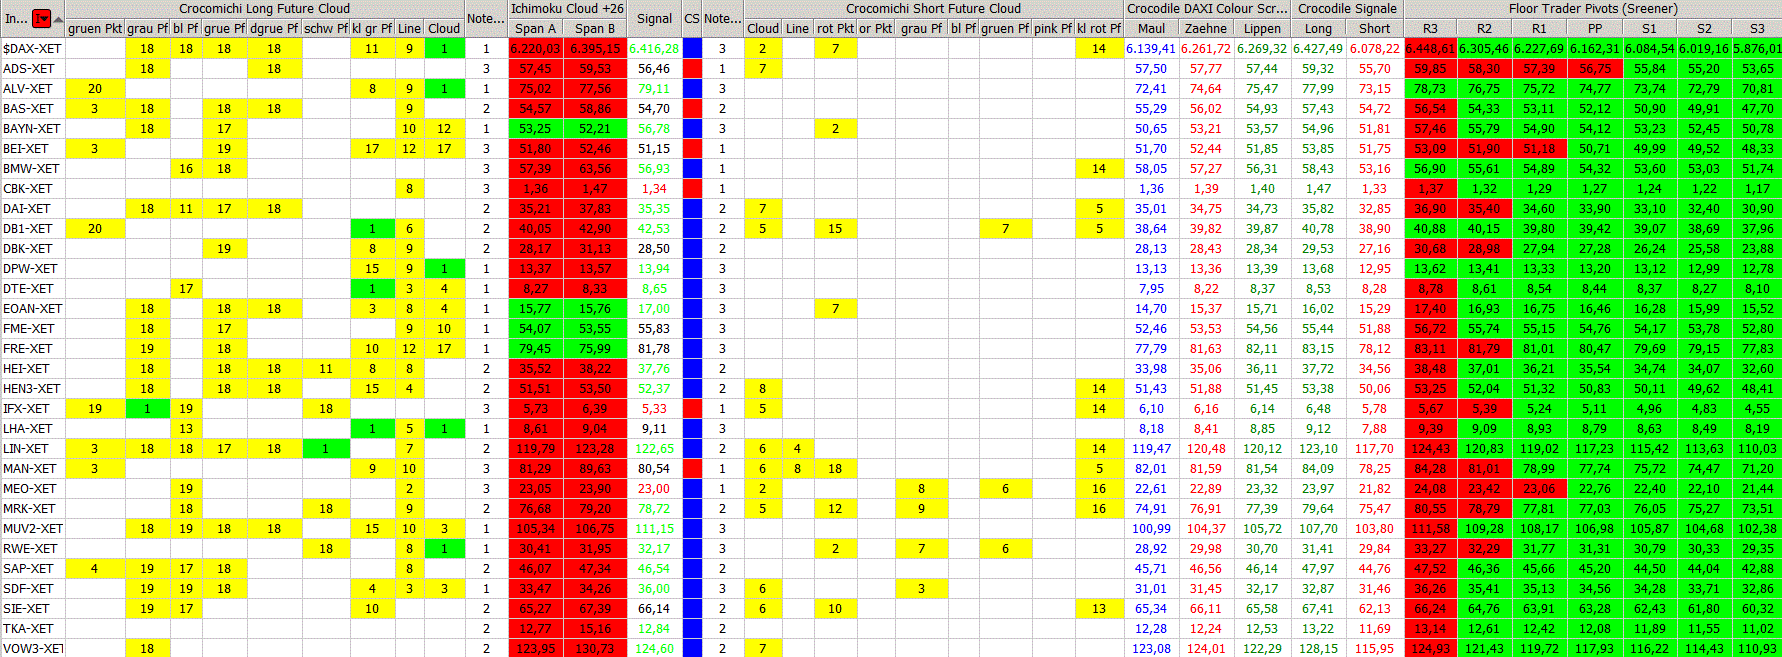Click the blue CS cell for $DAX-XET
1782x657 pixels.
(x=692, y=48)
